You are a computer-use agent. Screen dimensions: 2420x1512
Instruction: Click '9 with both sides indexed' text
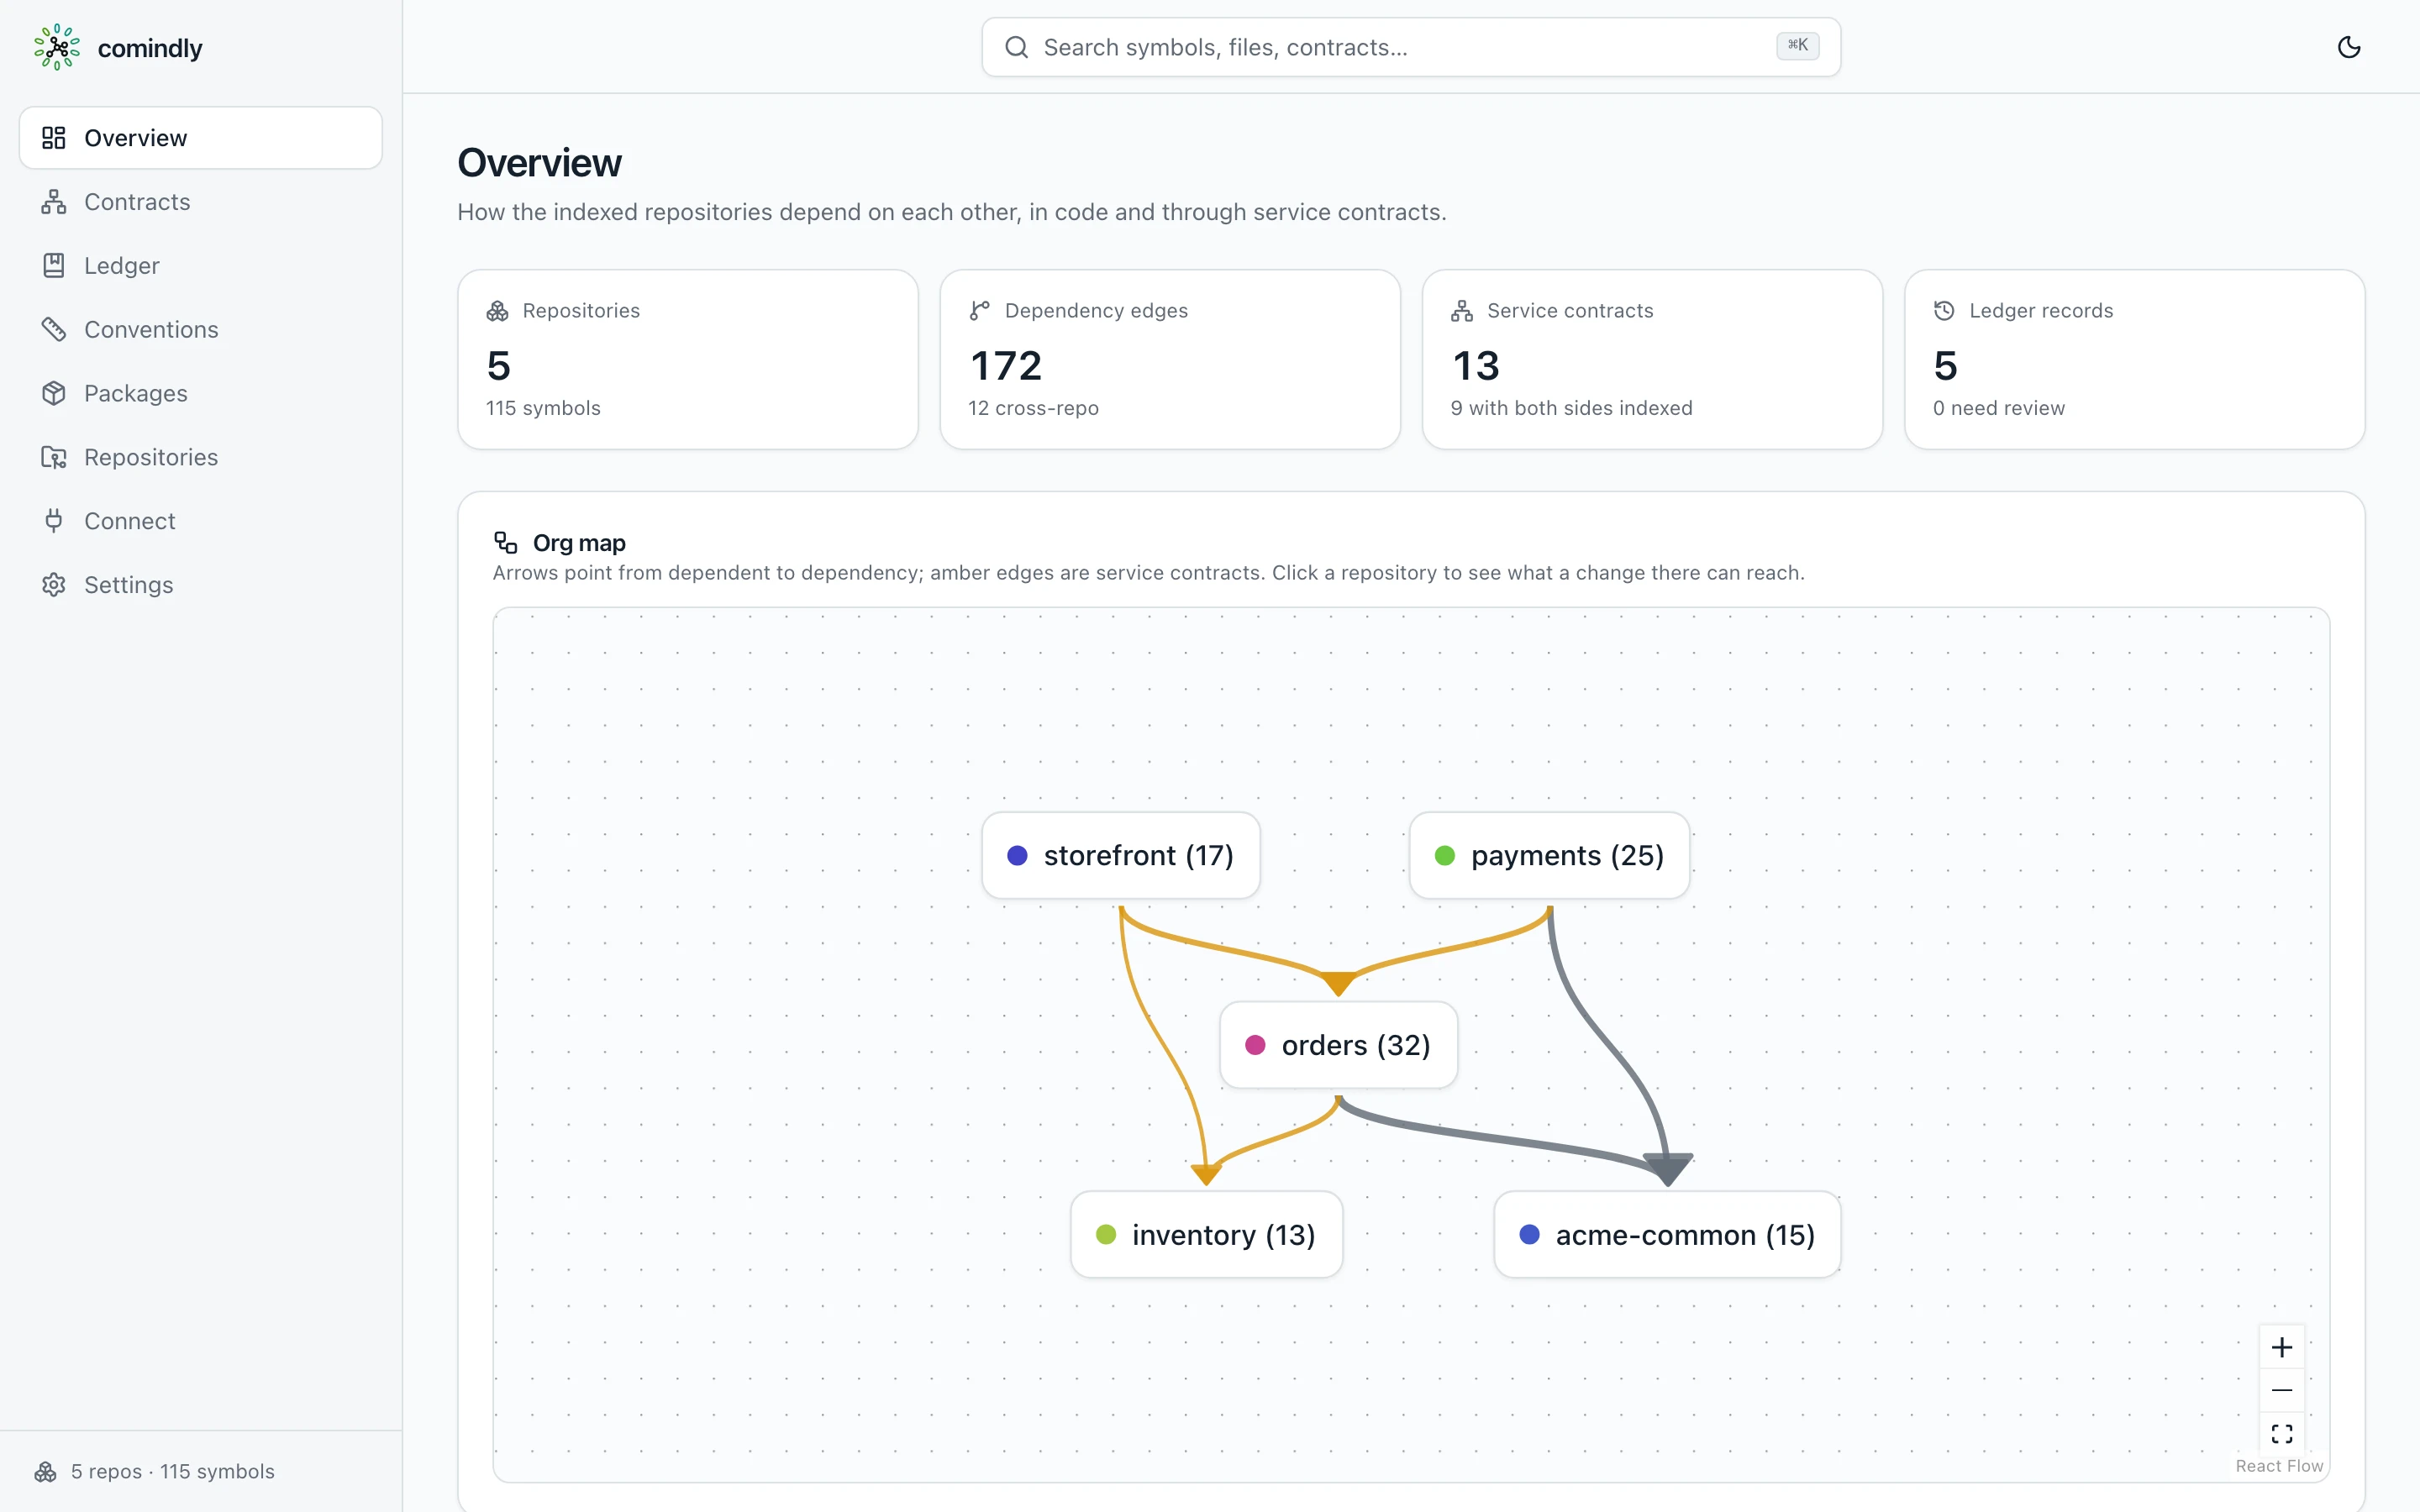click(x=1571, y=408)
